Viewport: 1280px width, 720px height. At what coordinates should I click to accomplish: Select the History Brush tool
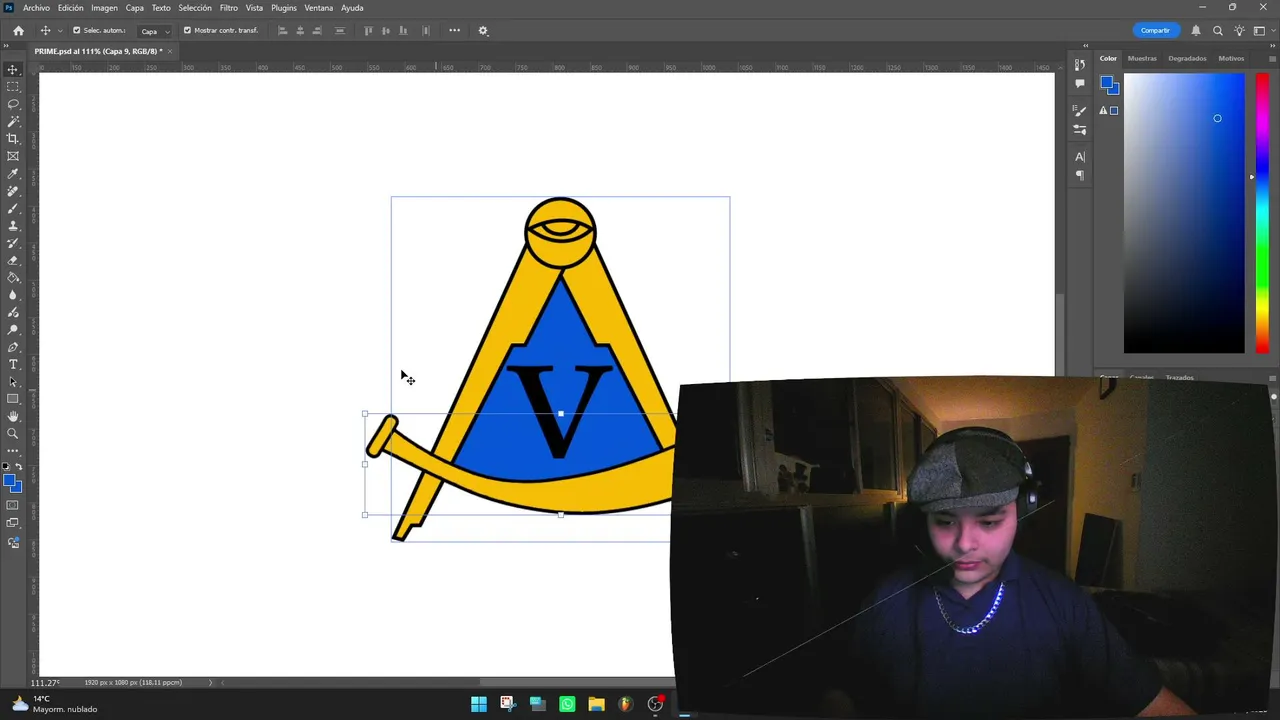coord(13,243)
